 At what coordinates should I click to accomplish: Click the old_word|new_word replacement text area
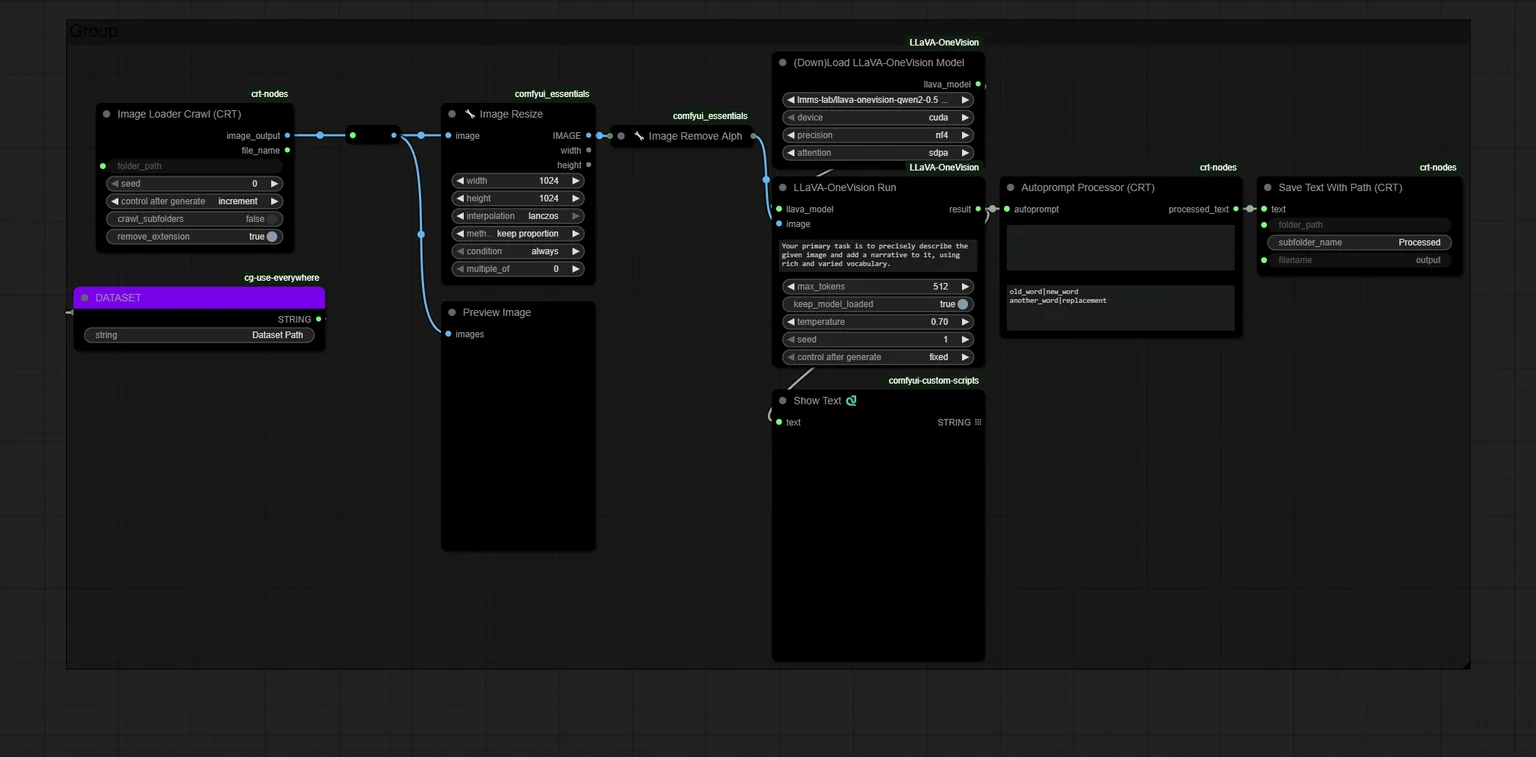(x=1120, y=308)
